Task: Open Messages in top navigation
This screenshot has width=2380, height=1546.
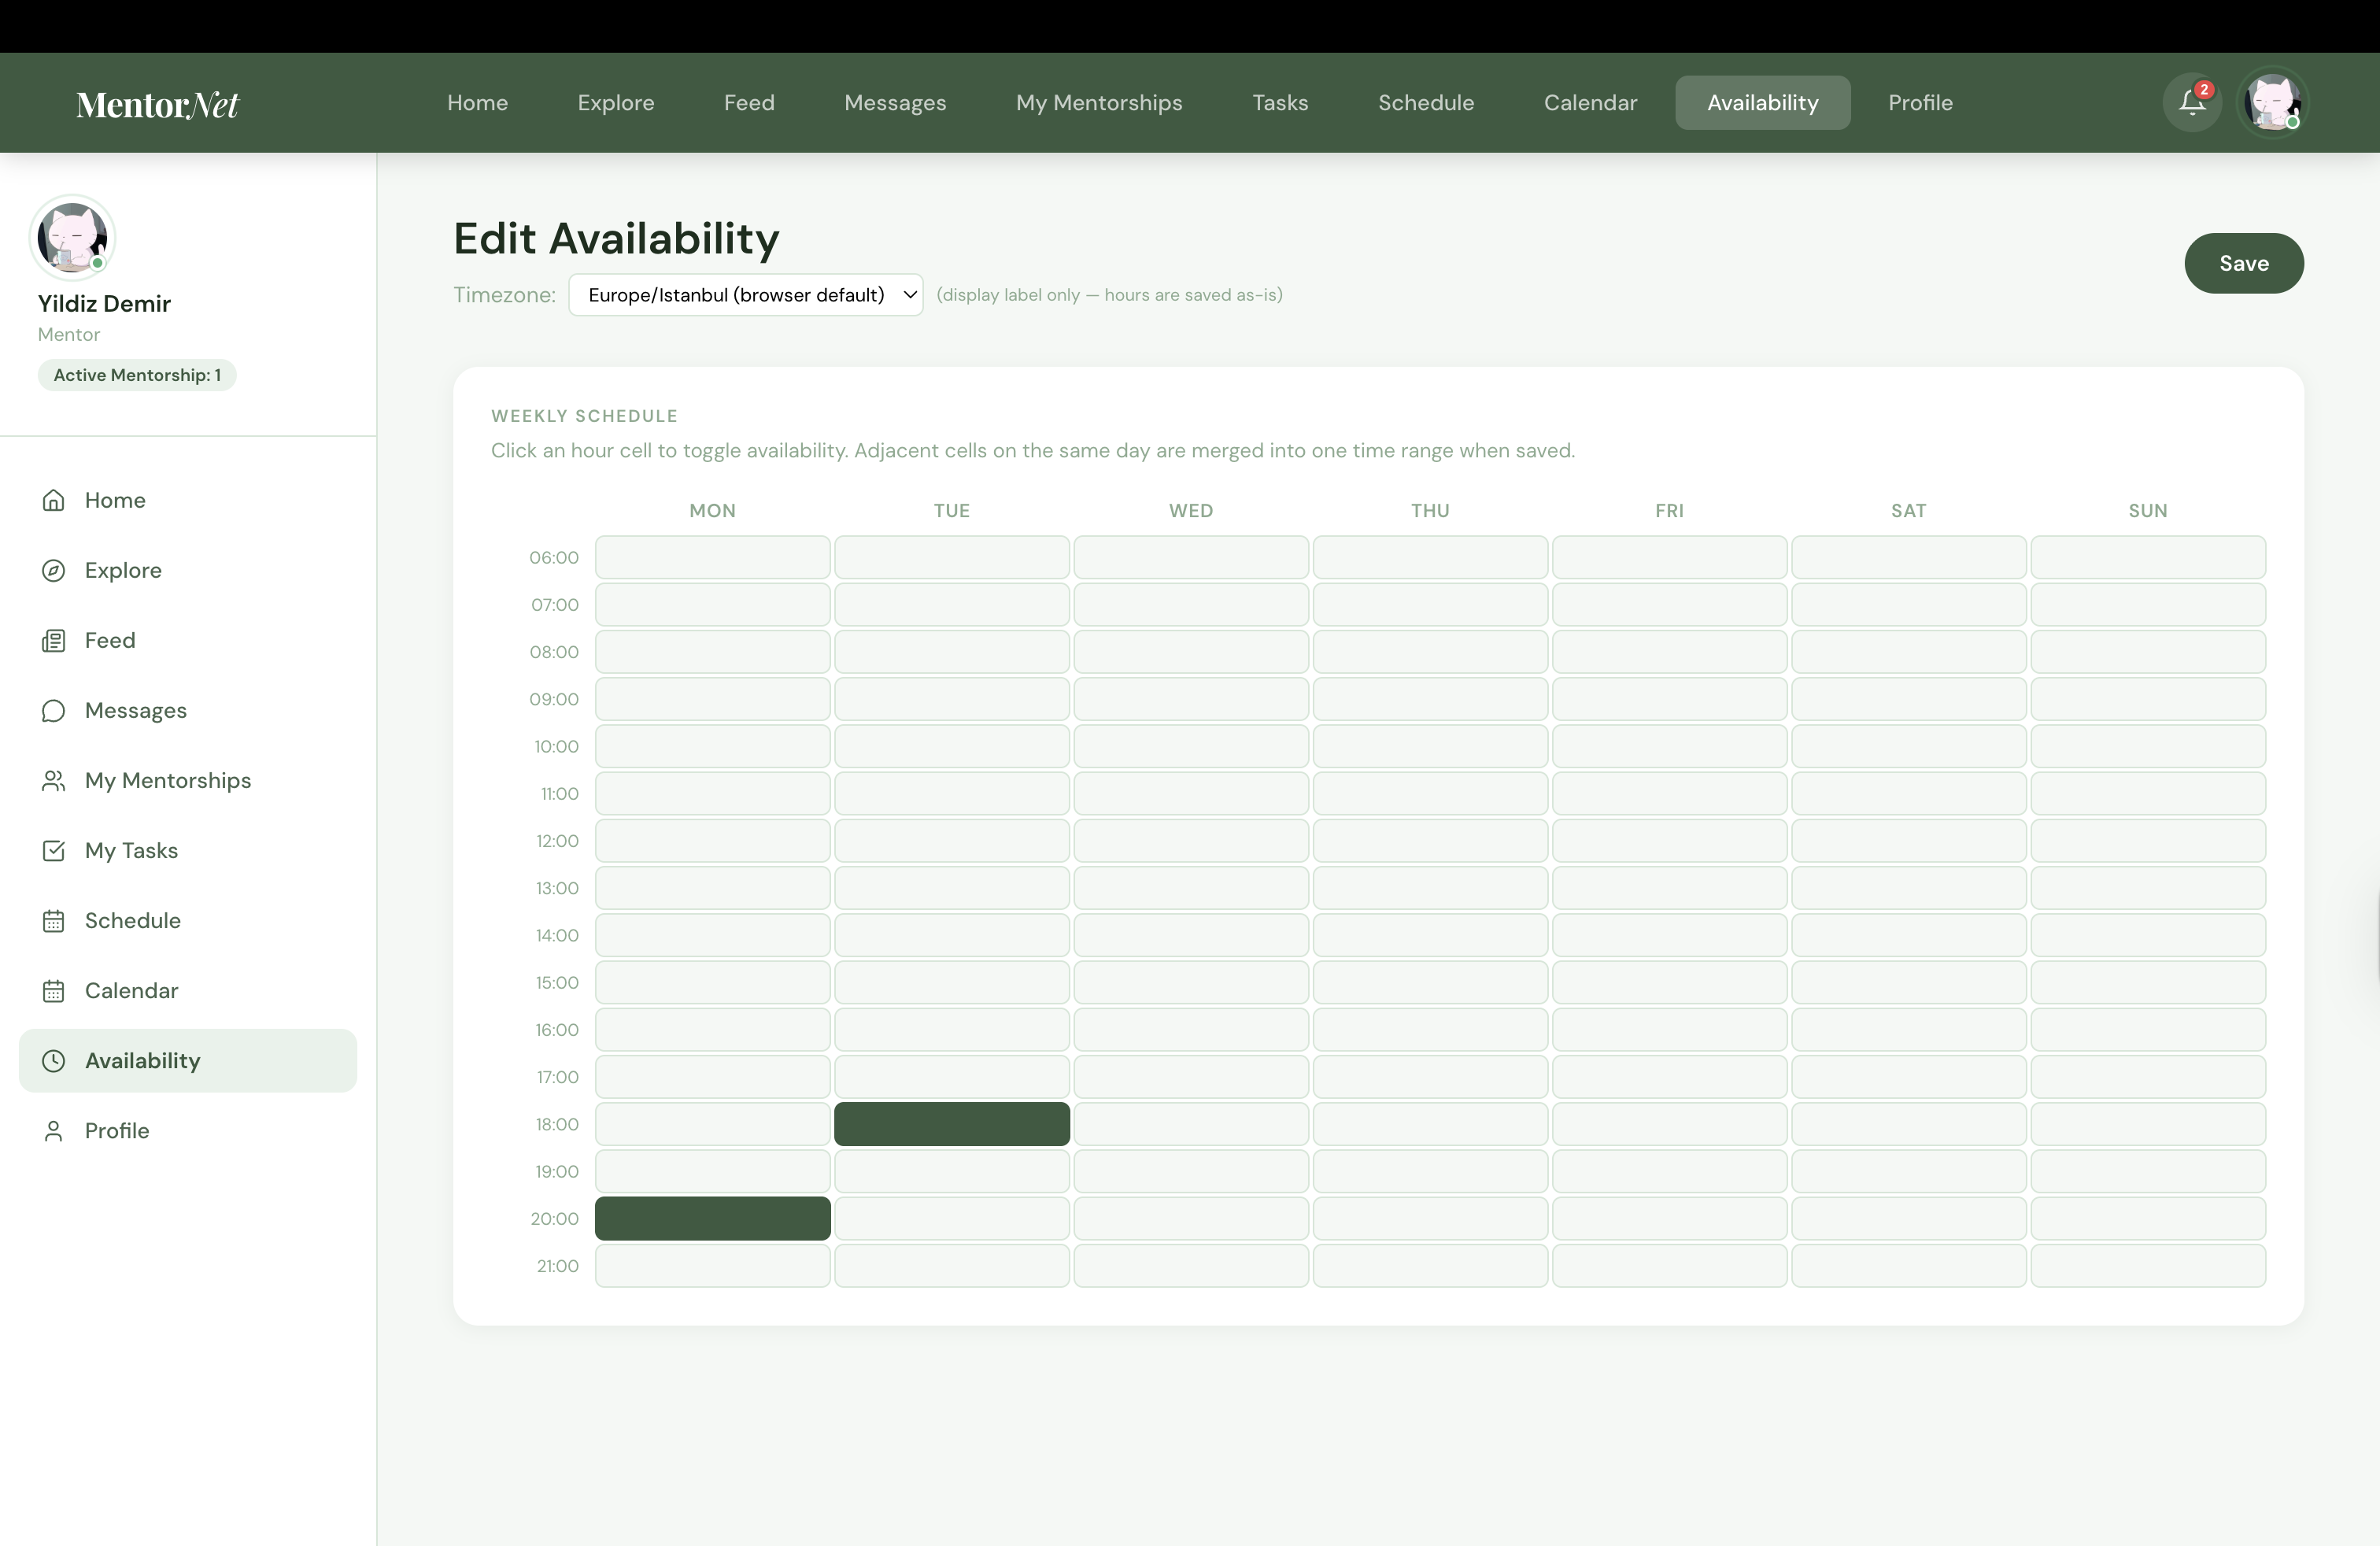Action: click(x=895, y=102)
